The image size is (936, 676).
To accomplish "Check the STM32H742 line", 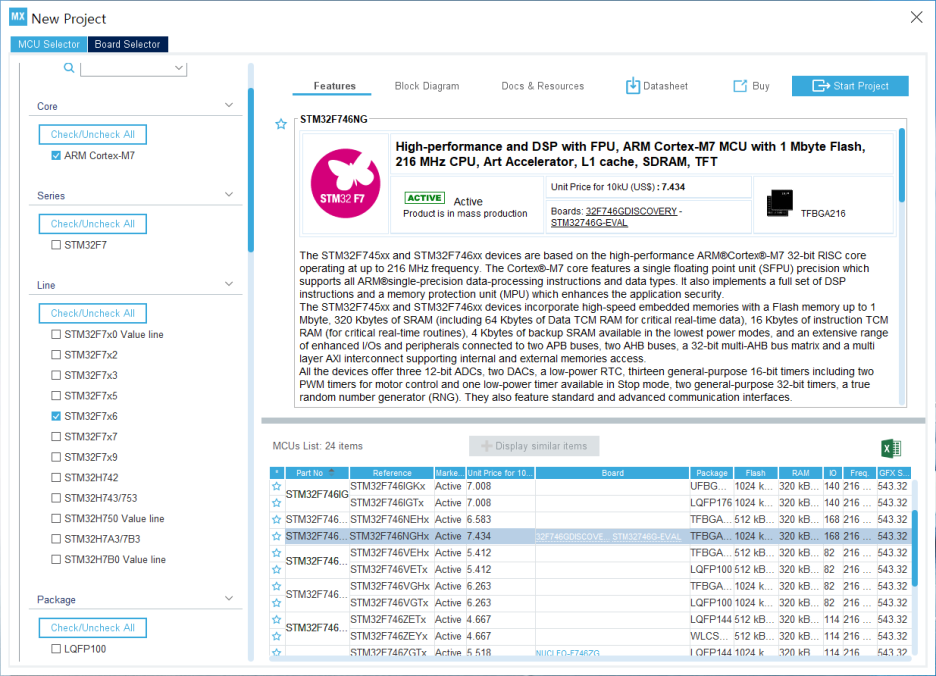I will pyautogui.click(x=56, y=477).
